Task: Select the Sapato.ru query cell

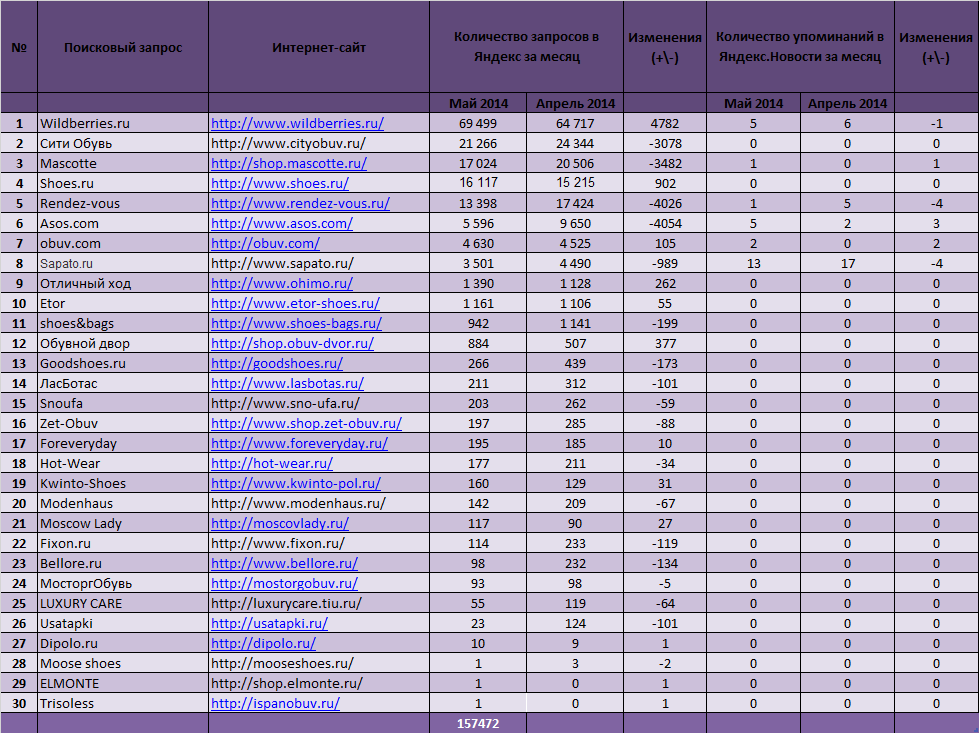Action: [123, 263]
